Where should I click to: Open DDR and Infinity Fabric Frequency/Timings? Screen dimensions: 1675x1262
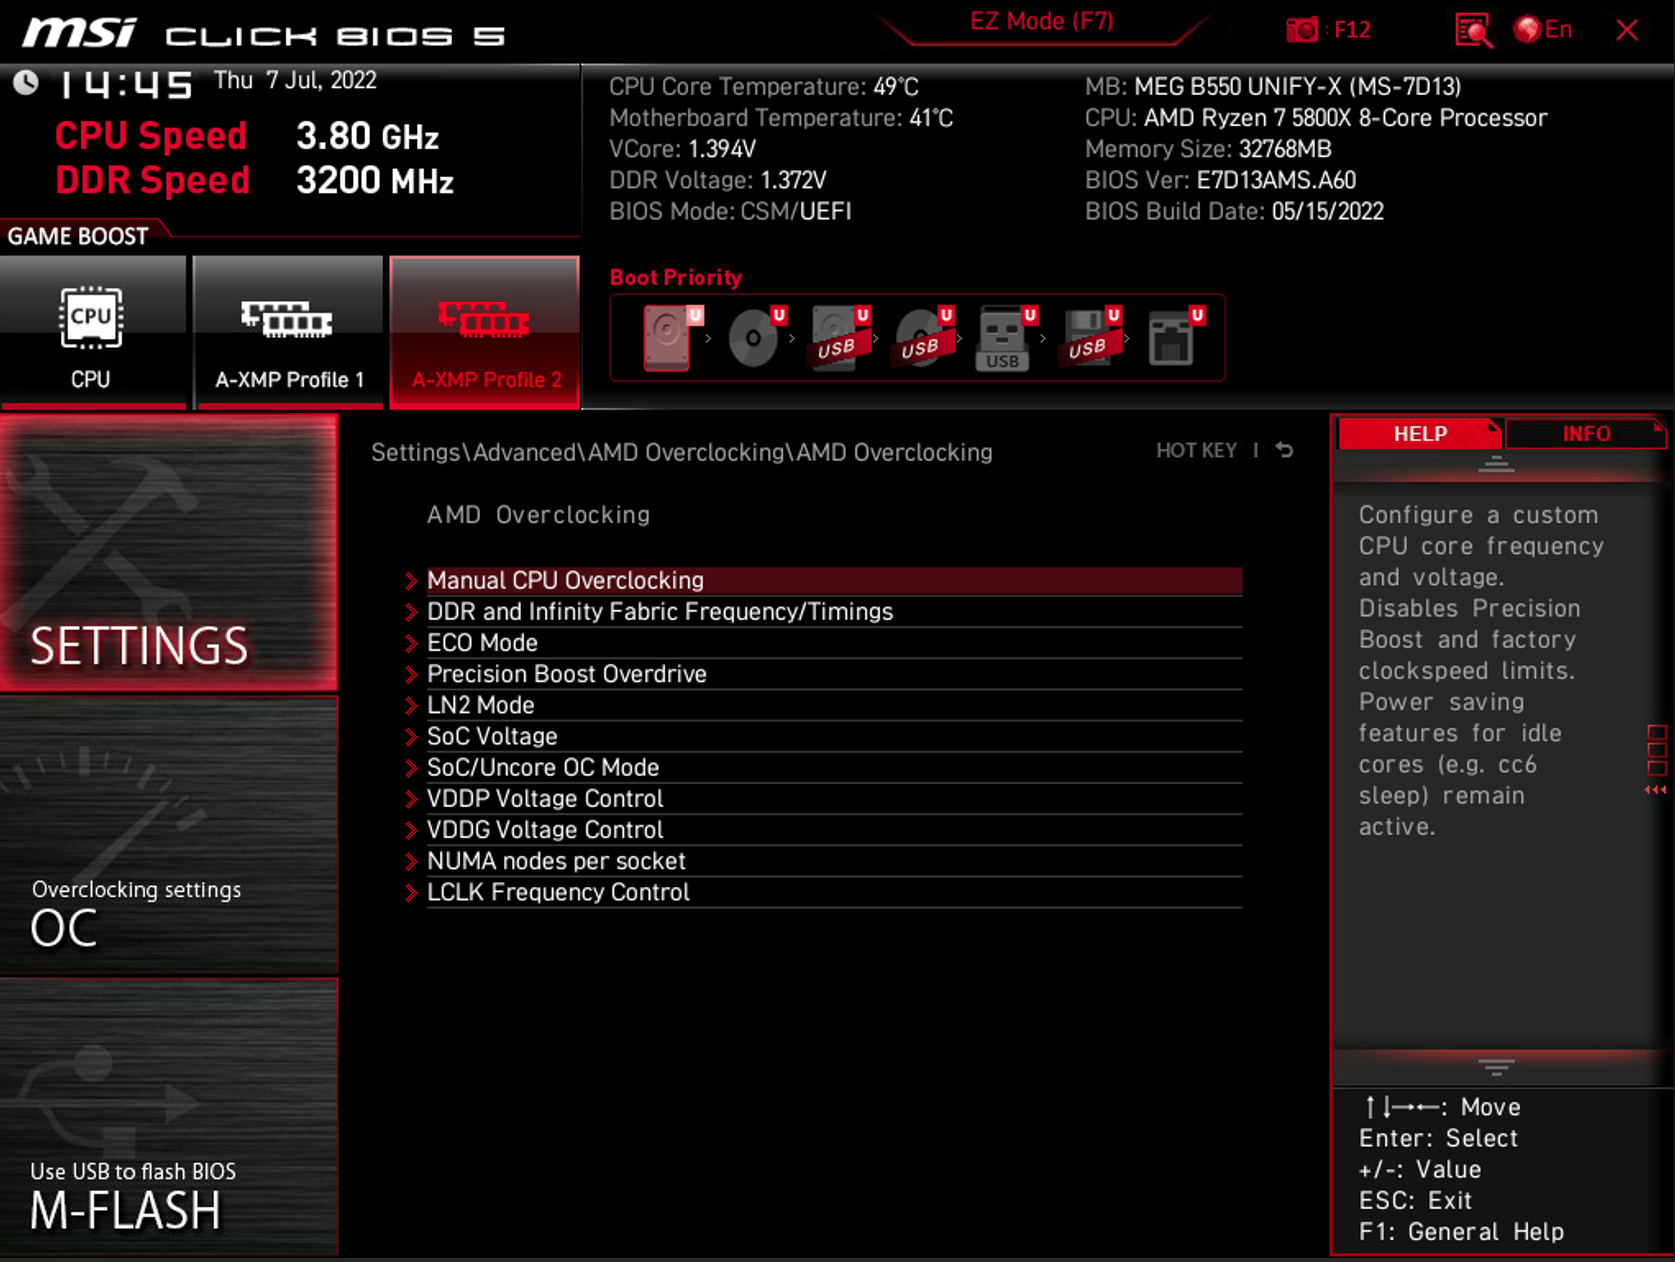coord(824,611)
